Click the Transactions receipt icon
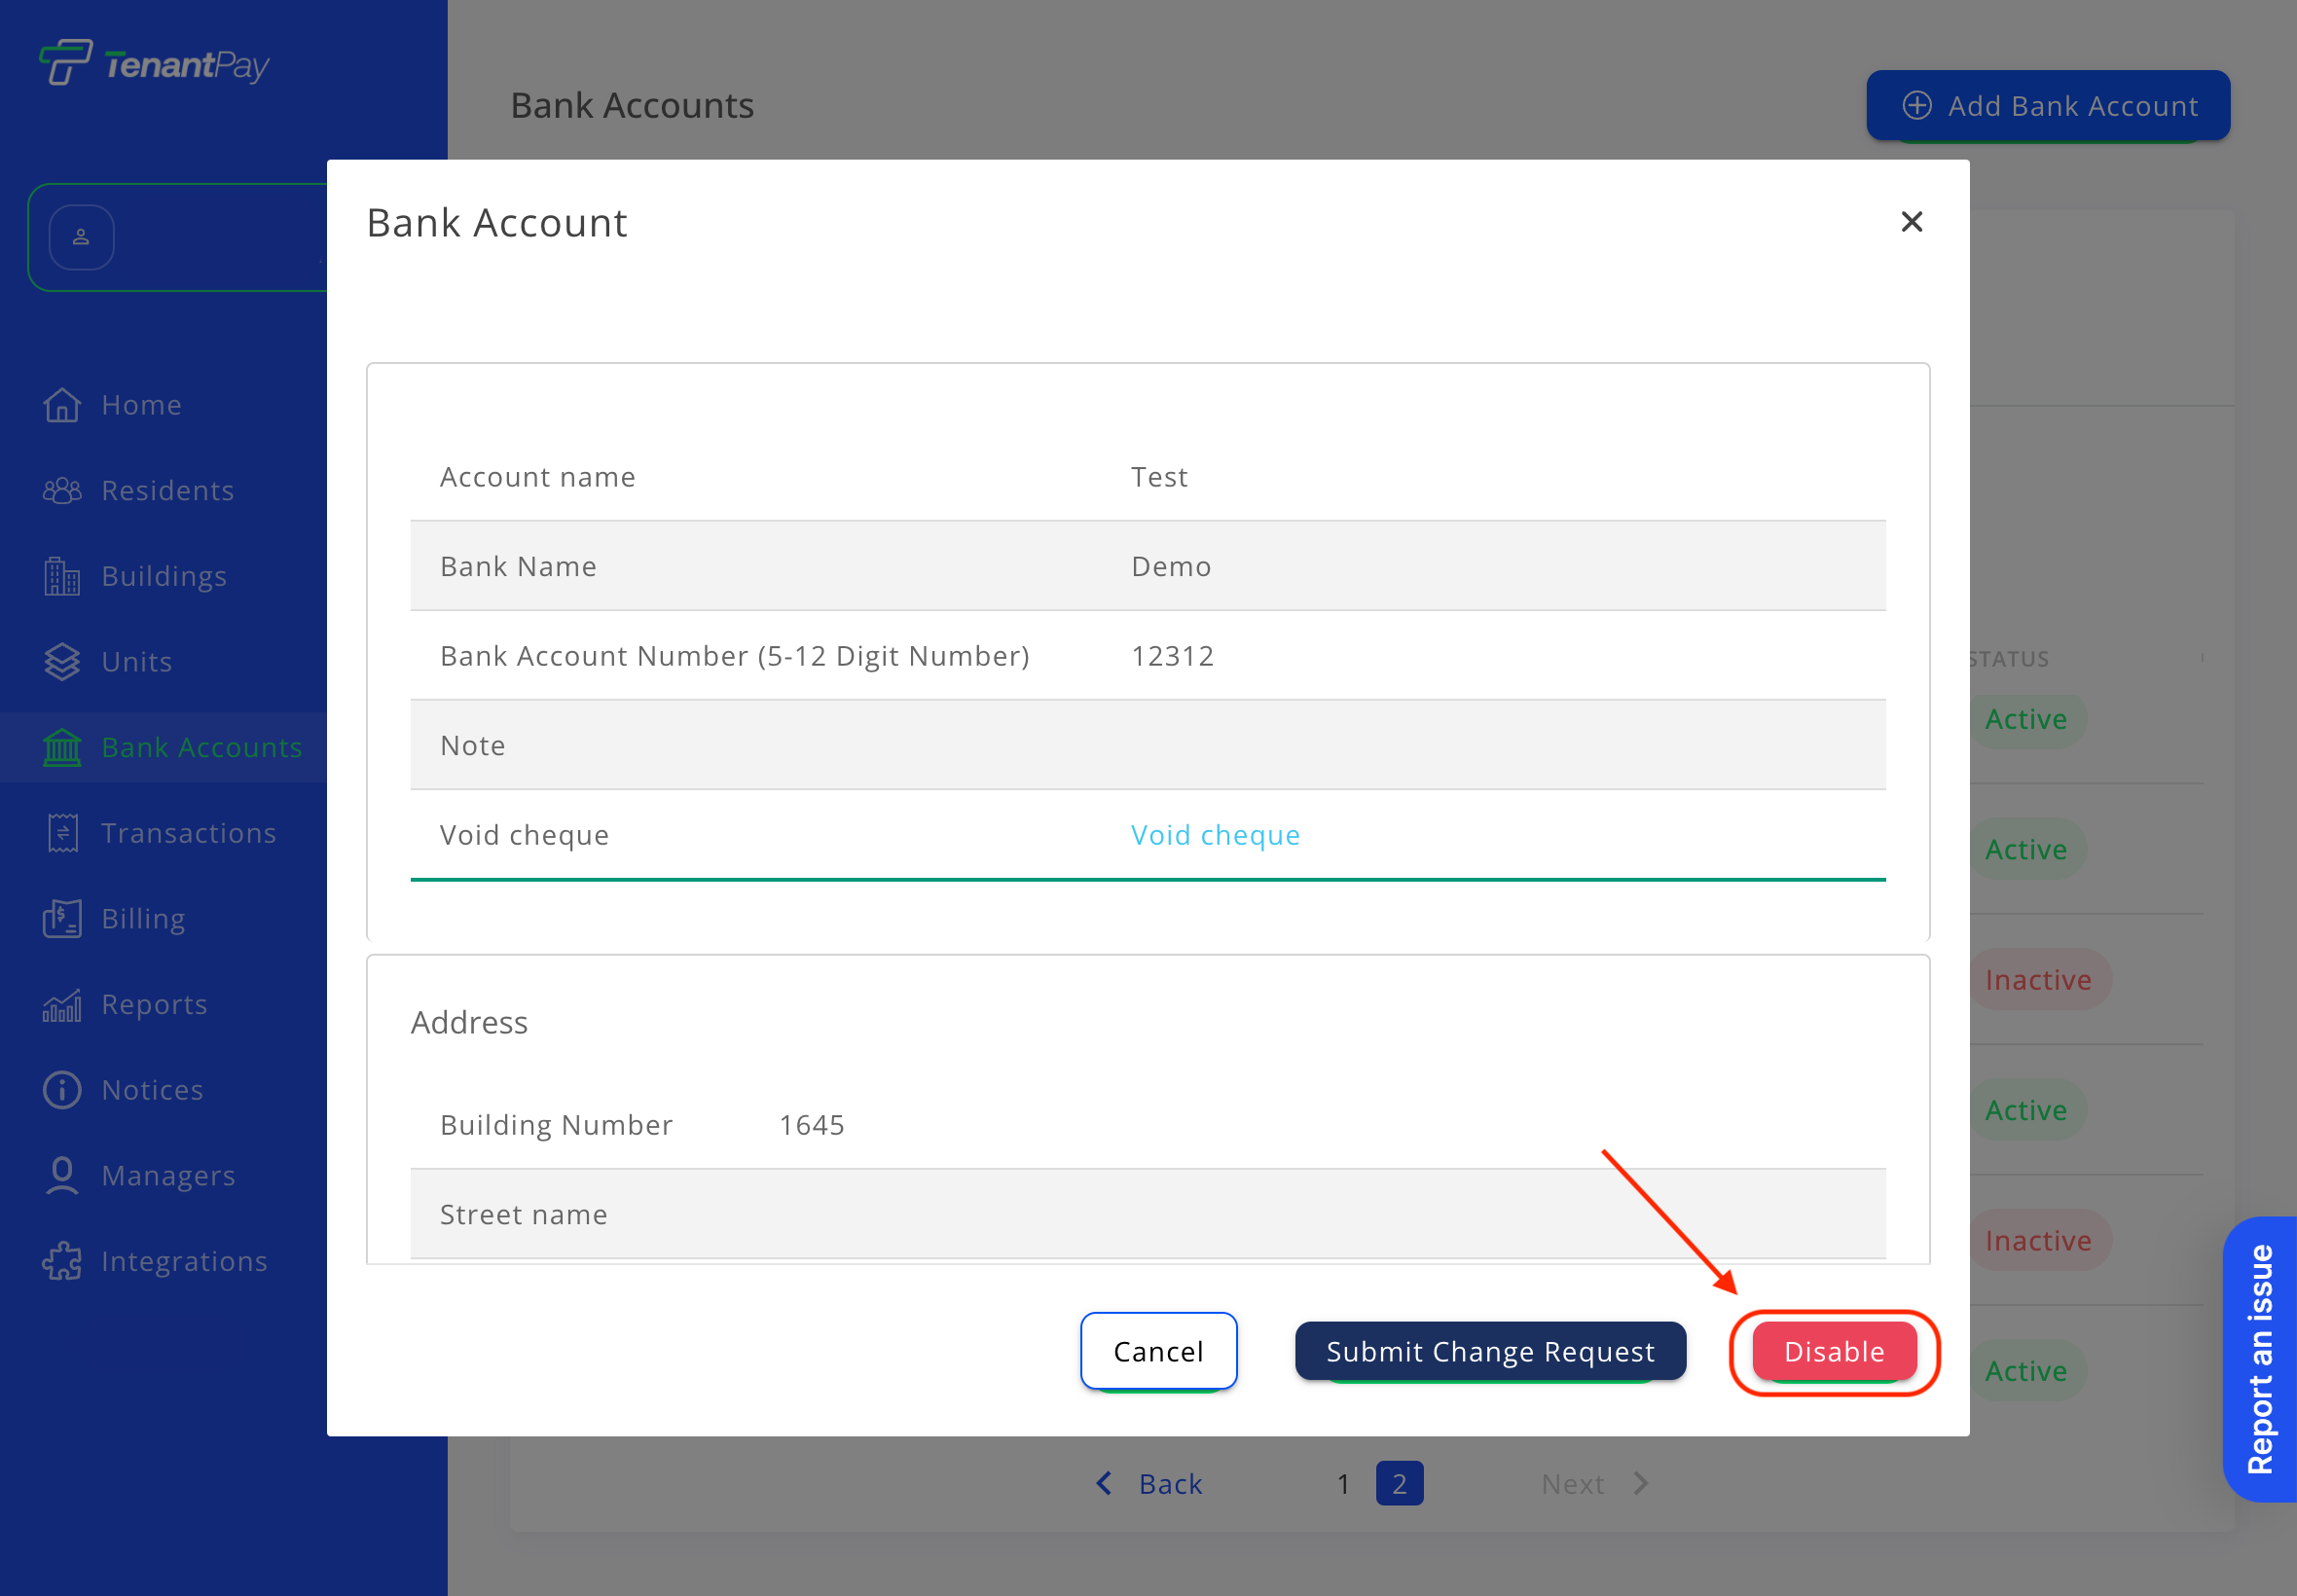The image size is (2297, 1596). (x=62, y=833)
